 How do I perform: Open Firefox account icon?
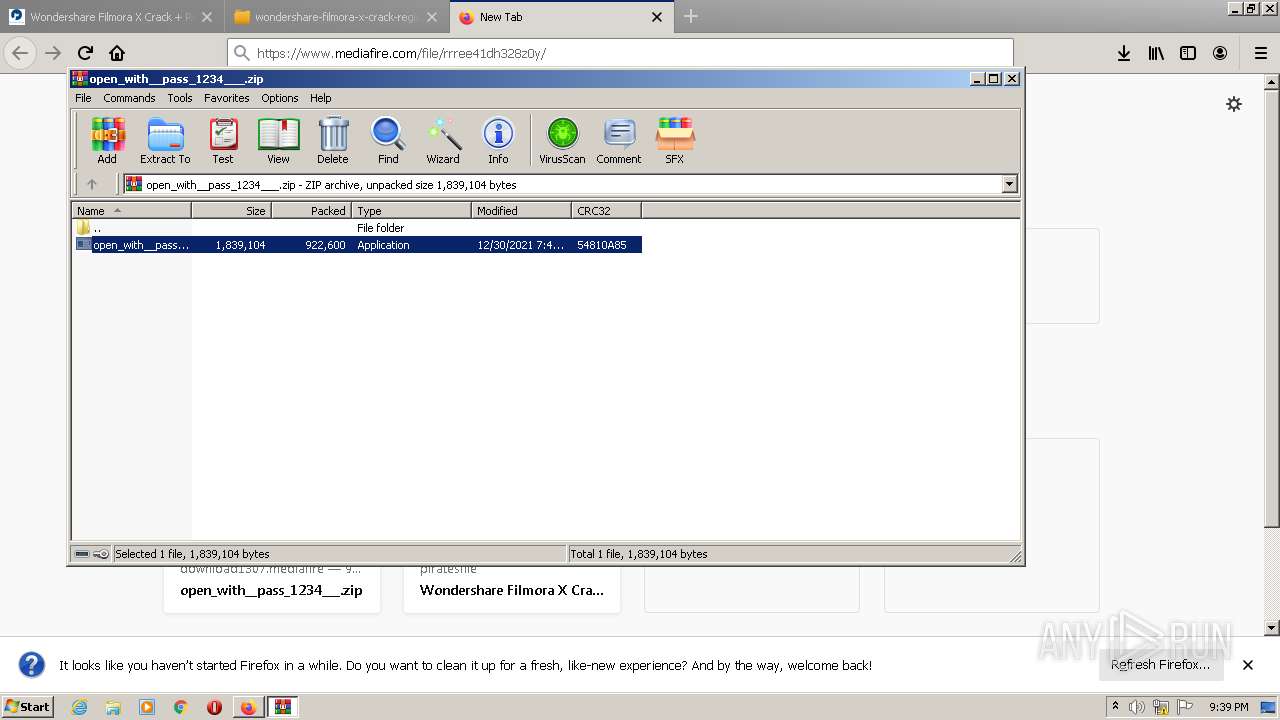click(1220, 53)
